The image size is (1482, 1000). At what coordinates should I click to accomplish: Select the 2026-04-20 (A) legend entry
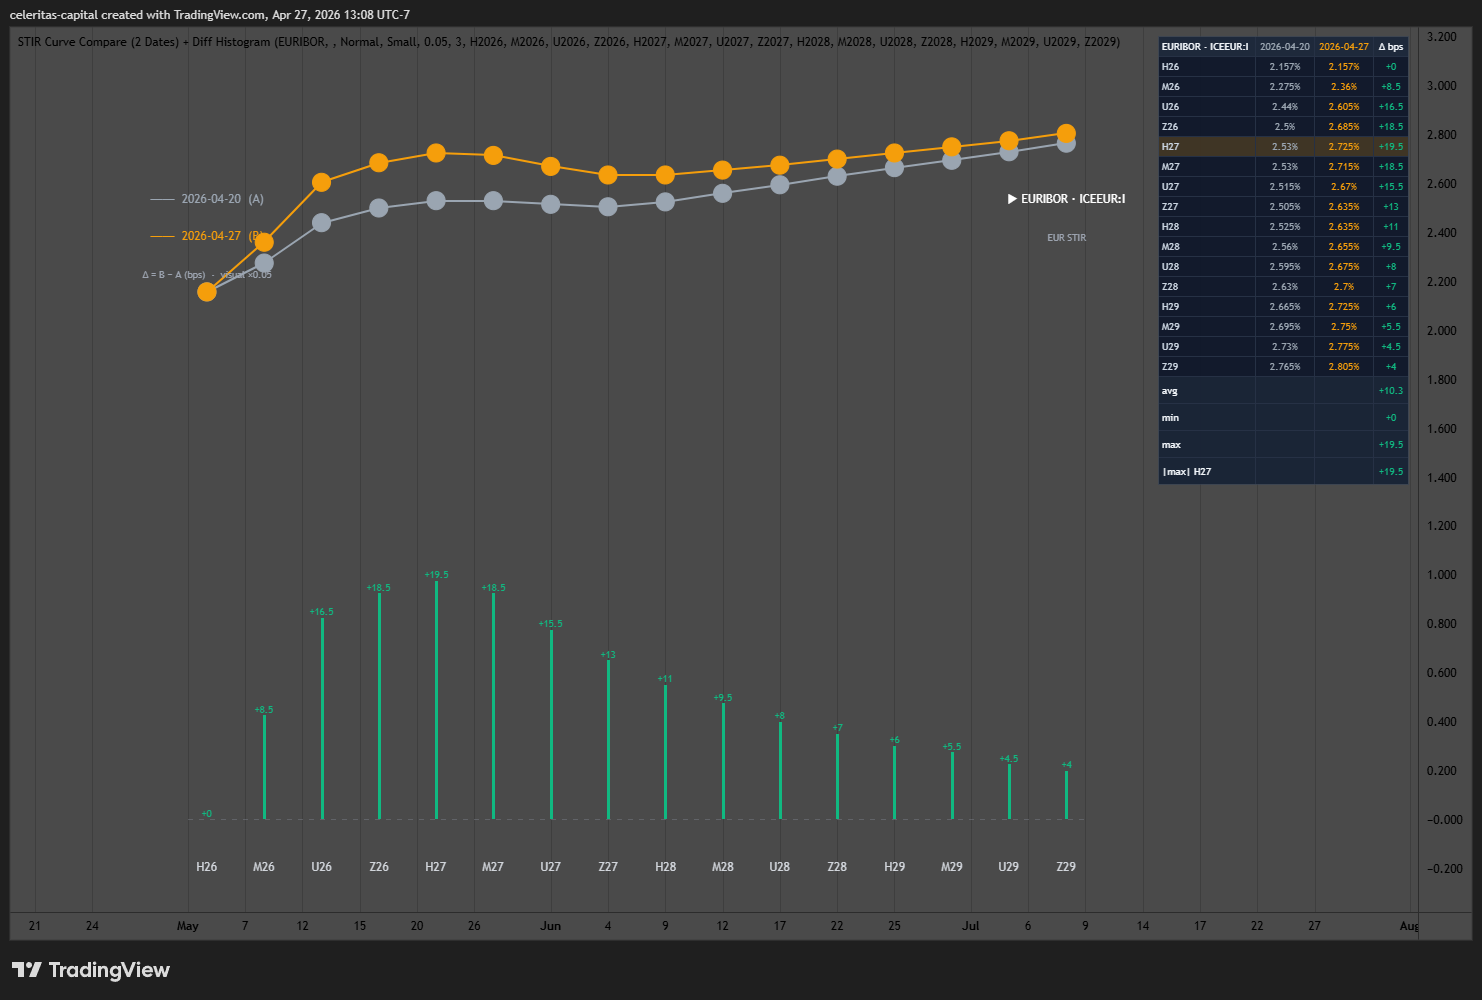[207, 199]
